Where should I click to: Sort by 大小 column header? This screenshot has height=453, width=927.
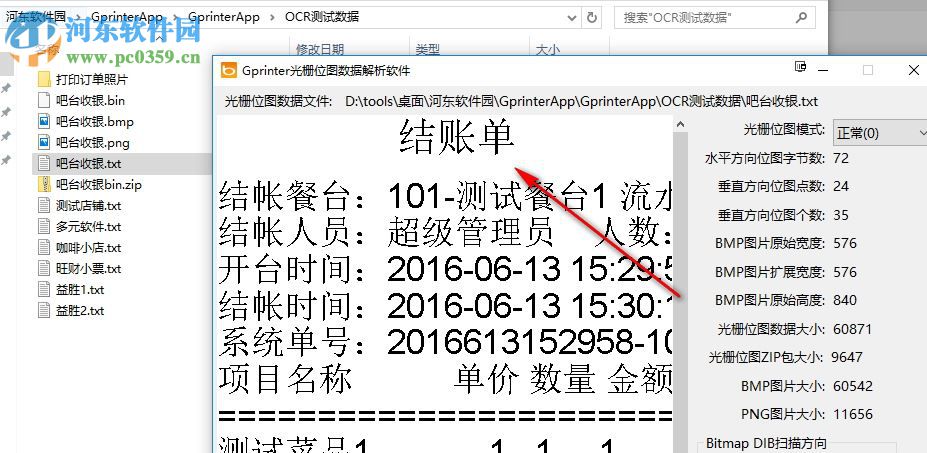[x=547, y=50]
